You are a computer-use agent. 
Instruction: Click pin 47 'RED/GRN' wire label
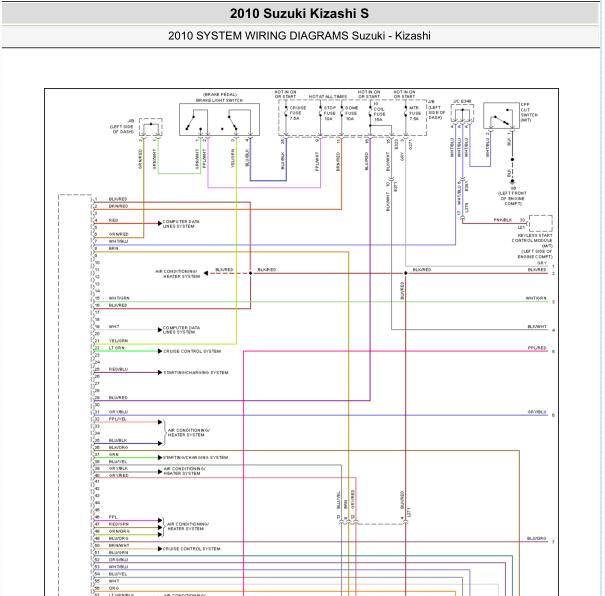pyautogui.click(x=118, y=524)
